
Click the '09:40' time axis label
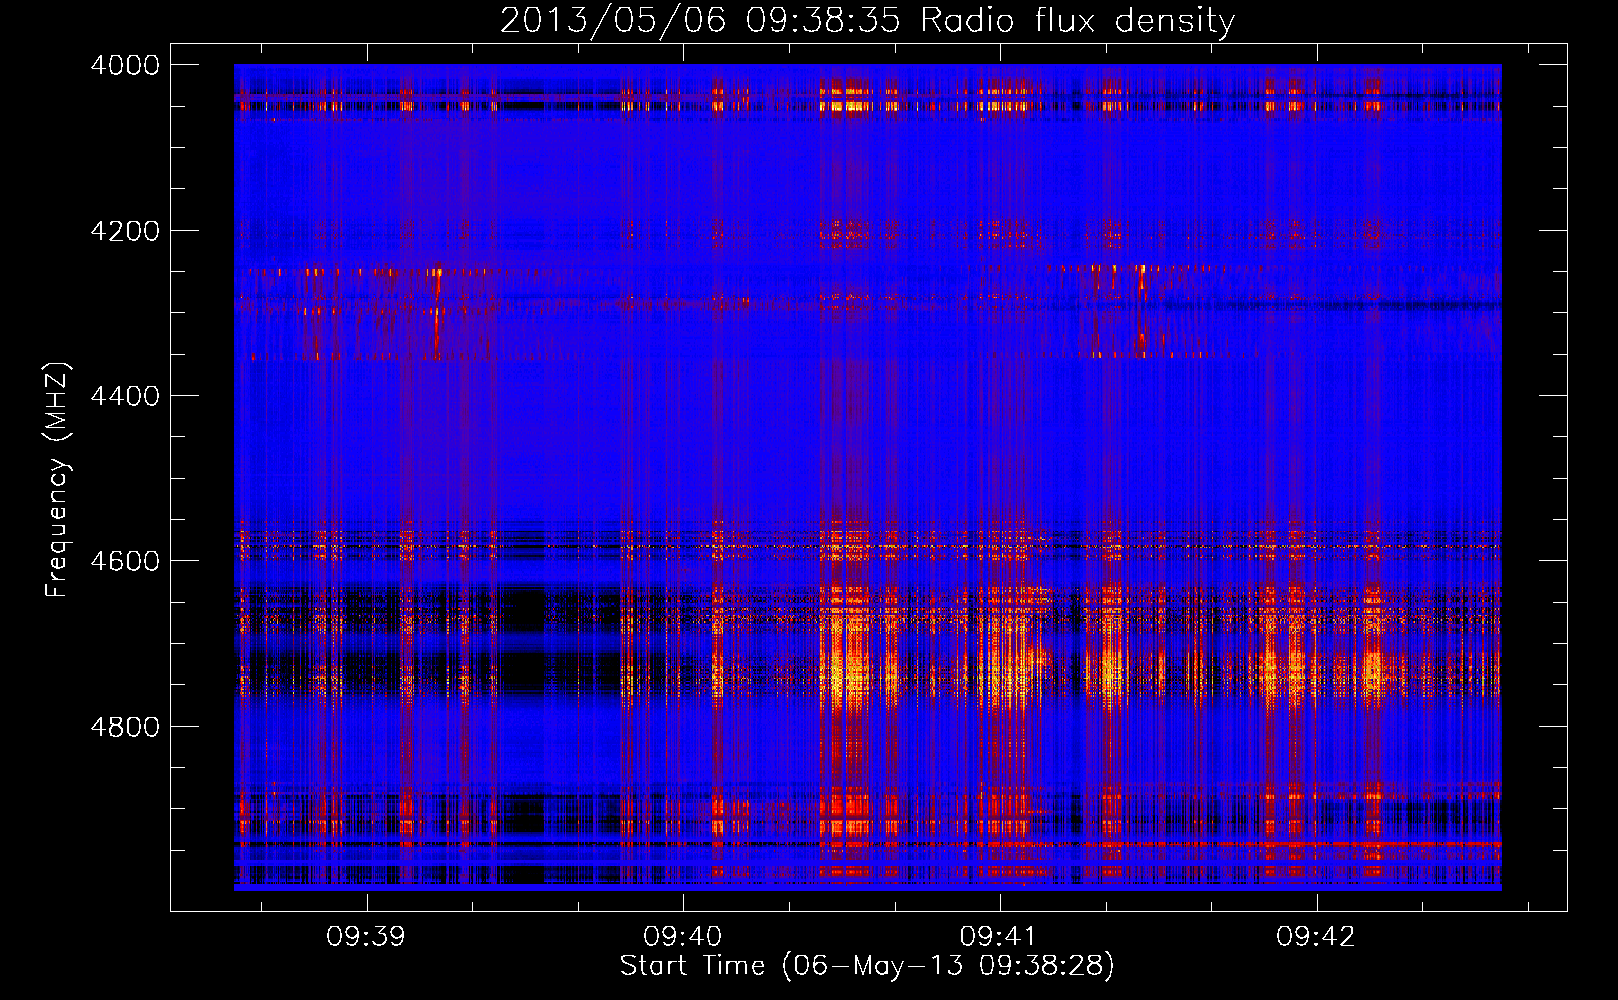683,937
